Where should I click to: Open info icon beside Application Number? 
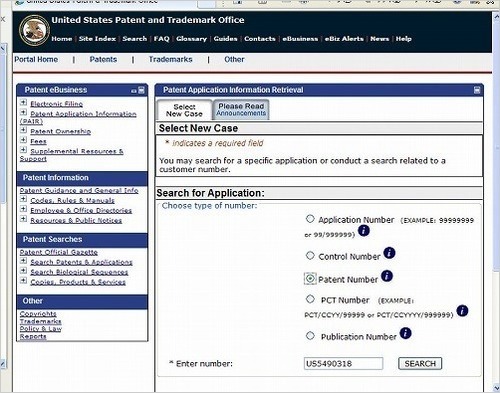[364, 230]
